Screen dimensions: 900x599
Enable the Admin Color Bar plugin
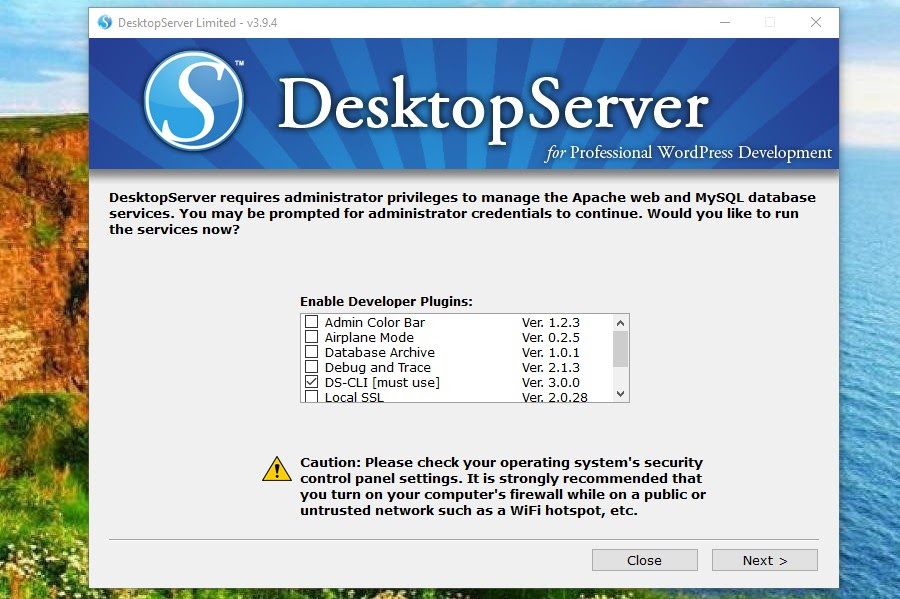point(311,322)
